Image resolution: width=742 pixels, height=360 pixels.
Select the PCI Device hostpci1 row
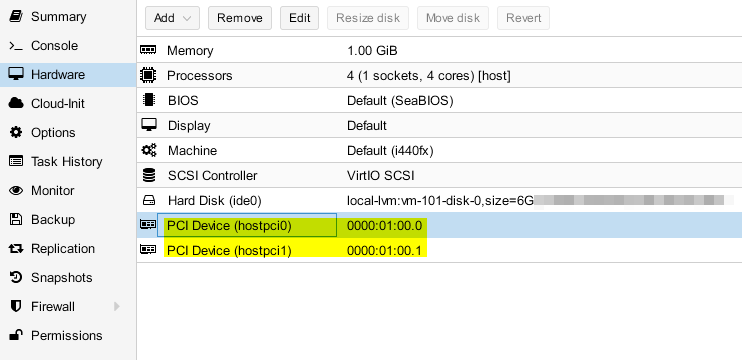(x=439, y=250)
